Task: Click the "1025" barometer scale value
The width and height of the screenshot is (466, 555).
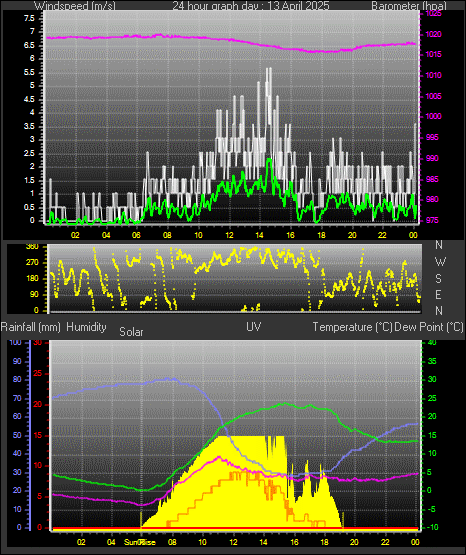Action: [x=433, y=13]
